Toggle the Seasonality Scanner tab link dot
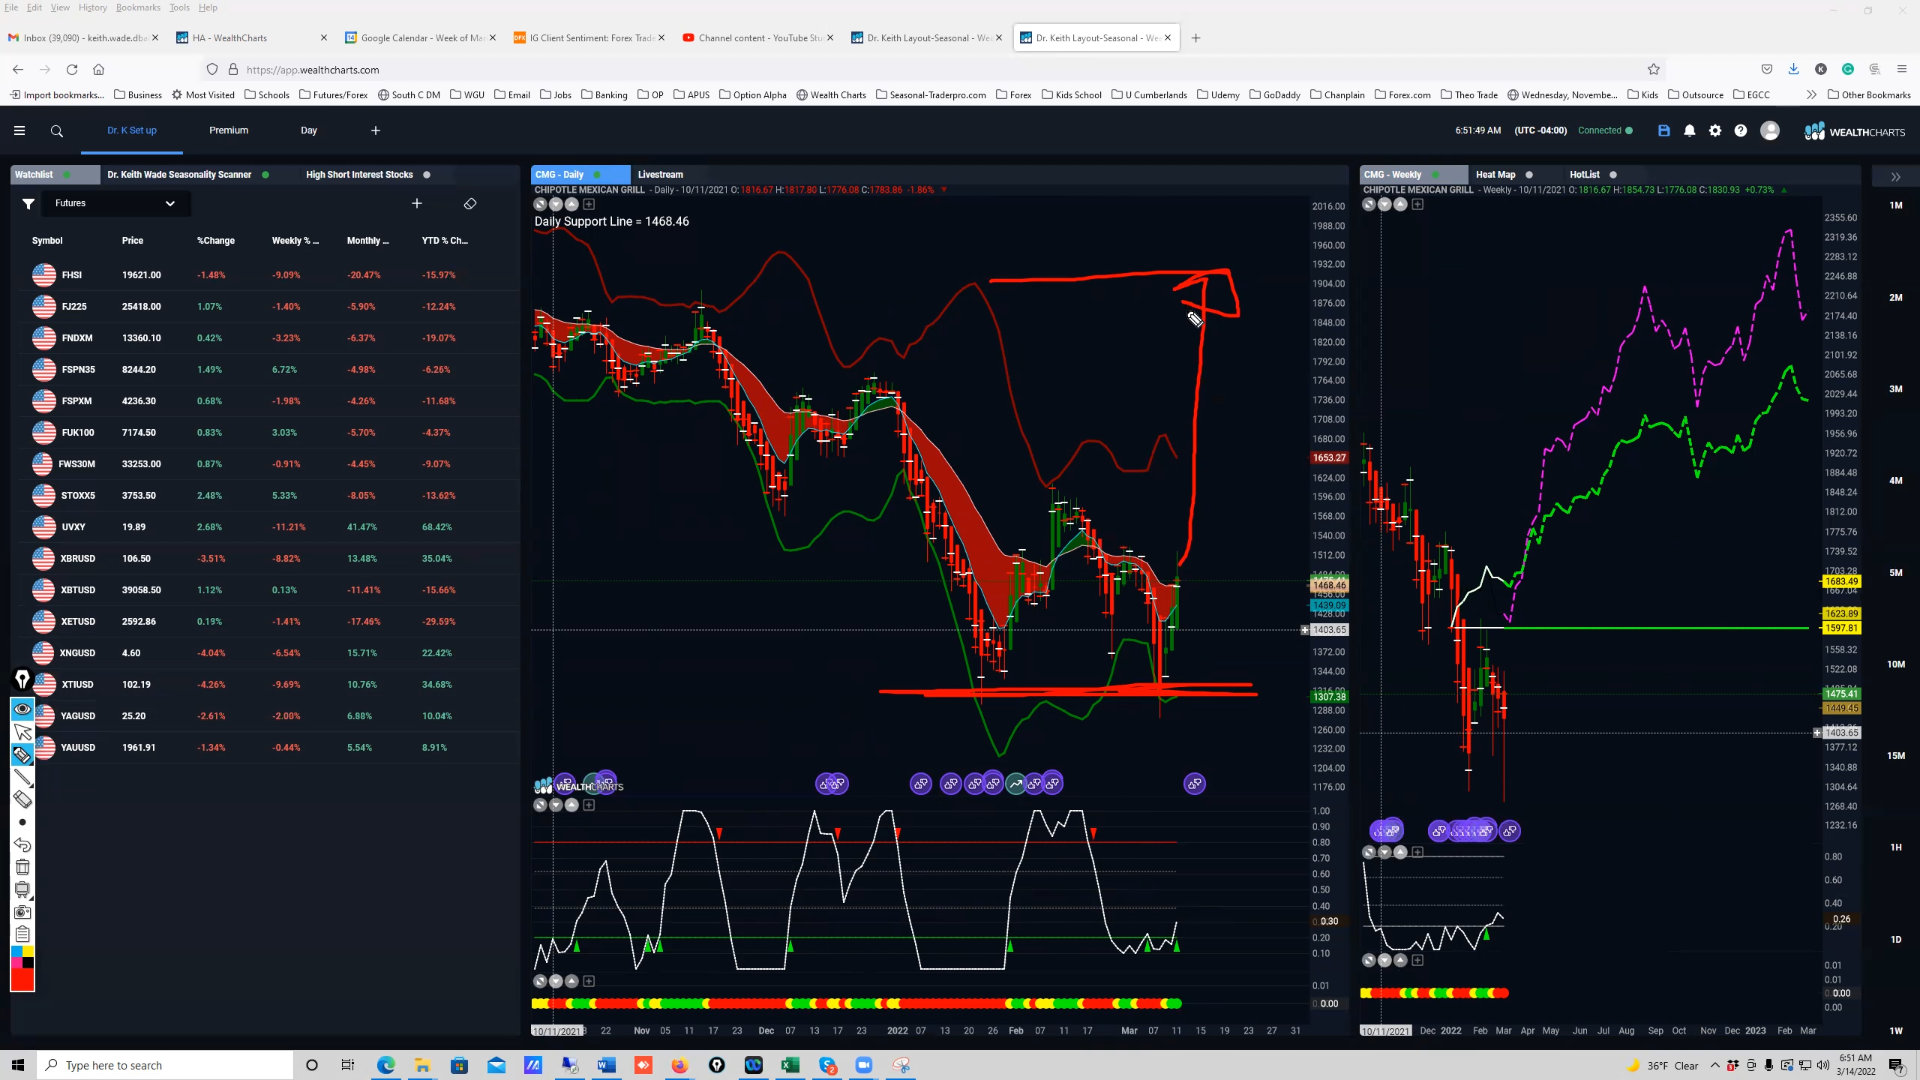Viewport: 1920px width, 1080px height. click(265, 175)
